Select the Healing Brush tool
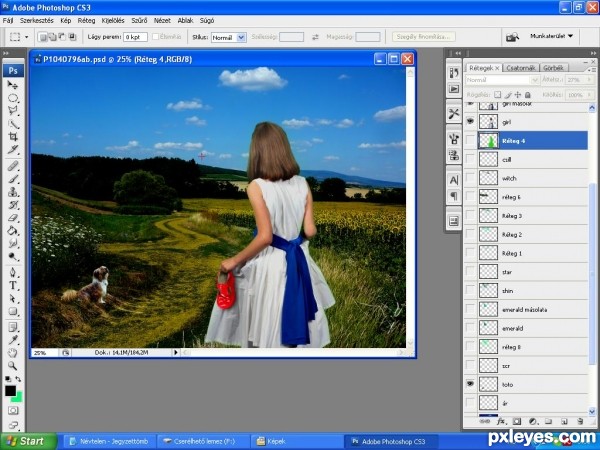This screenshot has height=450, width=600. 13,166
